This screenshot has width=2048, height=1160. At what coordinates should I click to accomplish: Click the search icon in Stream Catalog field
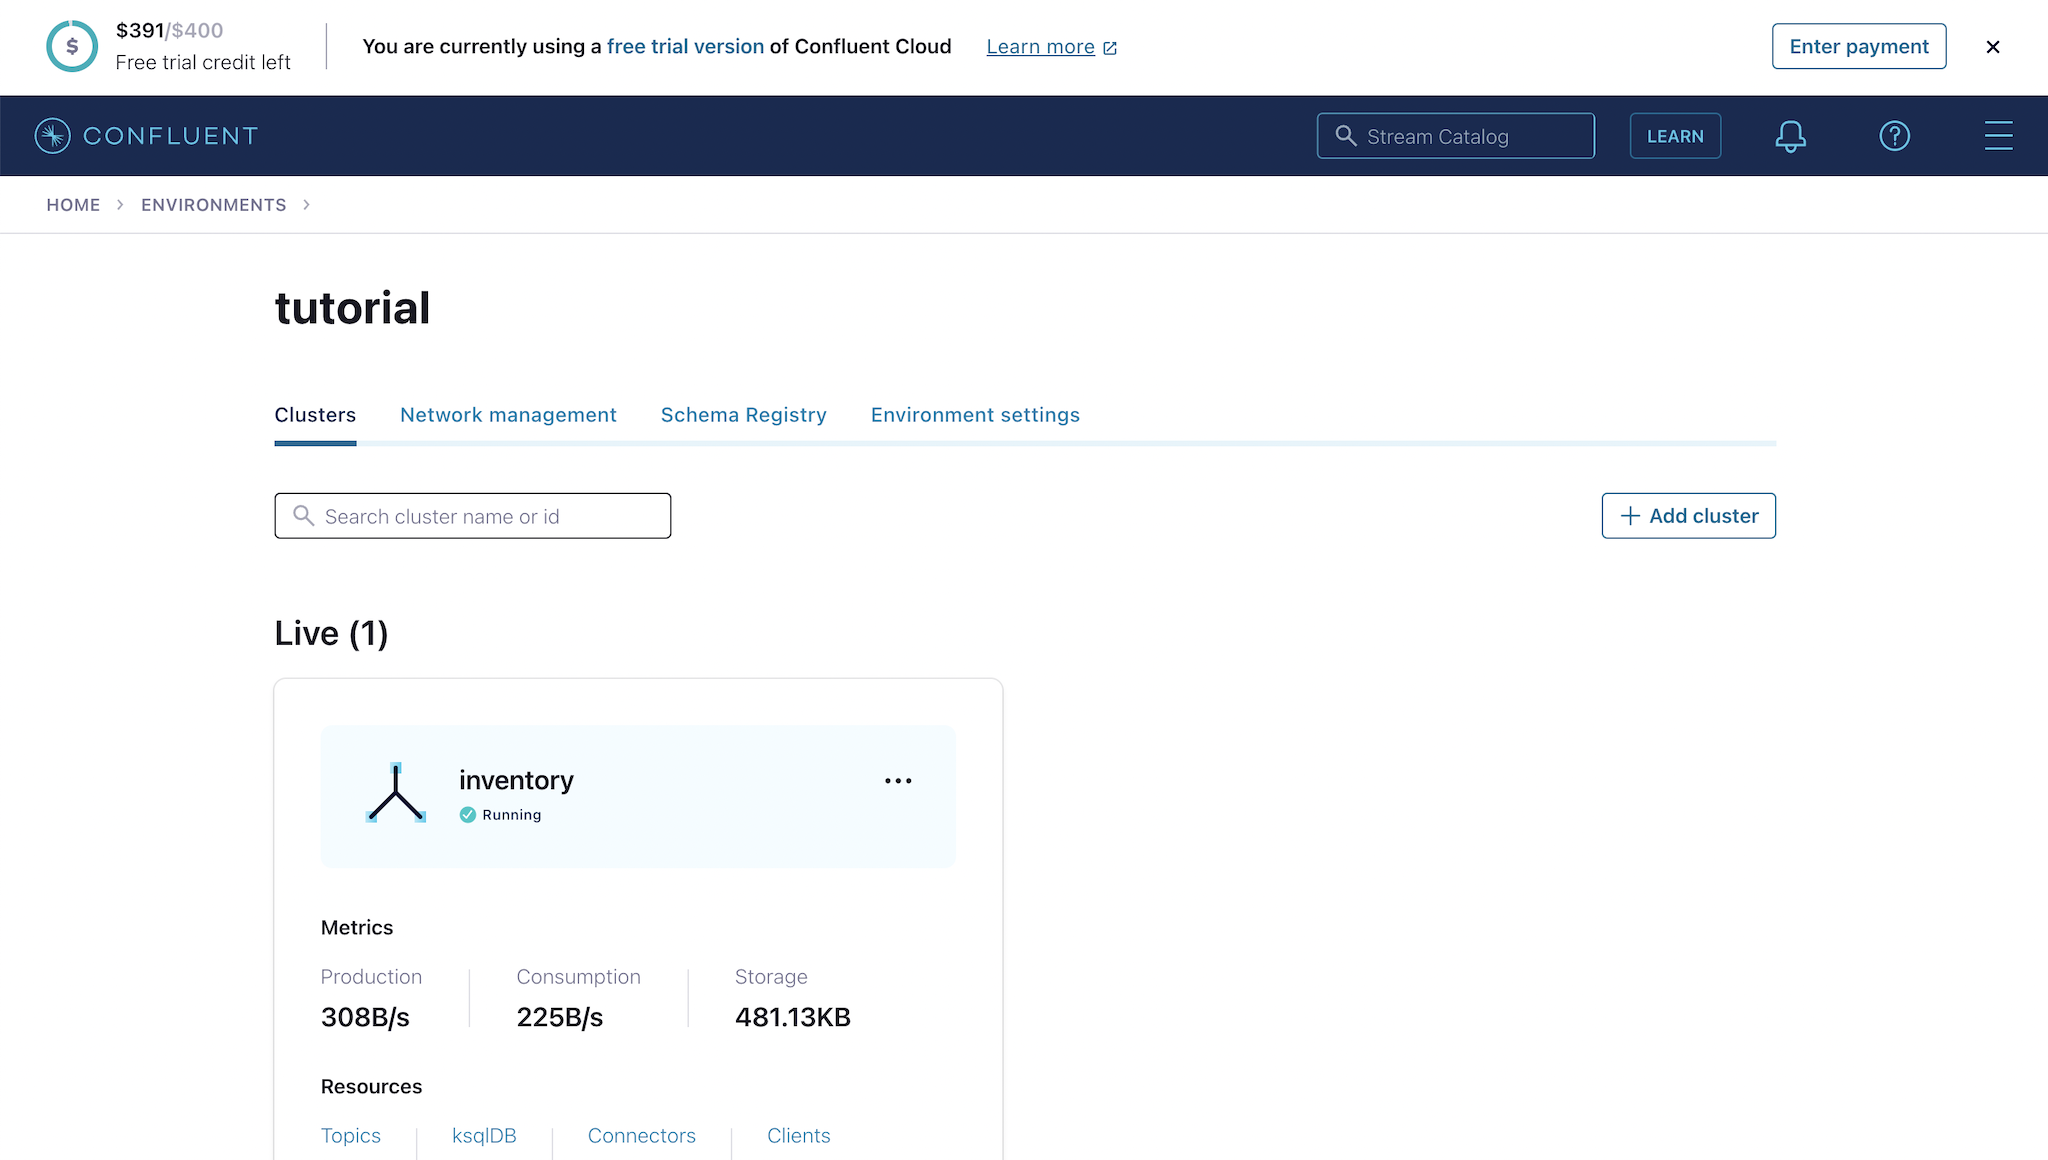pos(1346,136)
